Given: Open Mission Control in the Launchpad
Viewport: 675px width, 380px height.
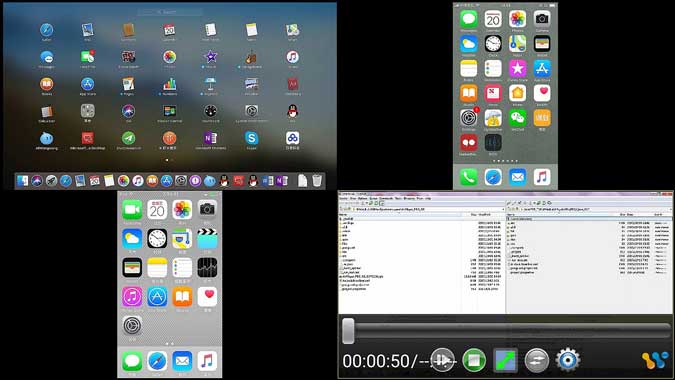Looking at the screenshot, I should pyautogui.click(x=169, y=111).
